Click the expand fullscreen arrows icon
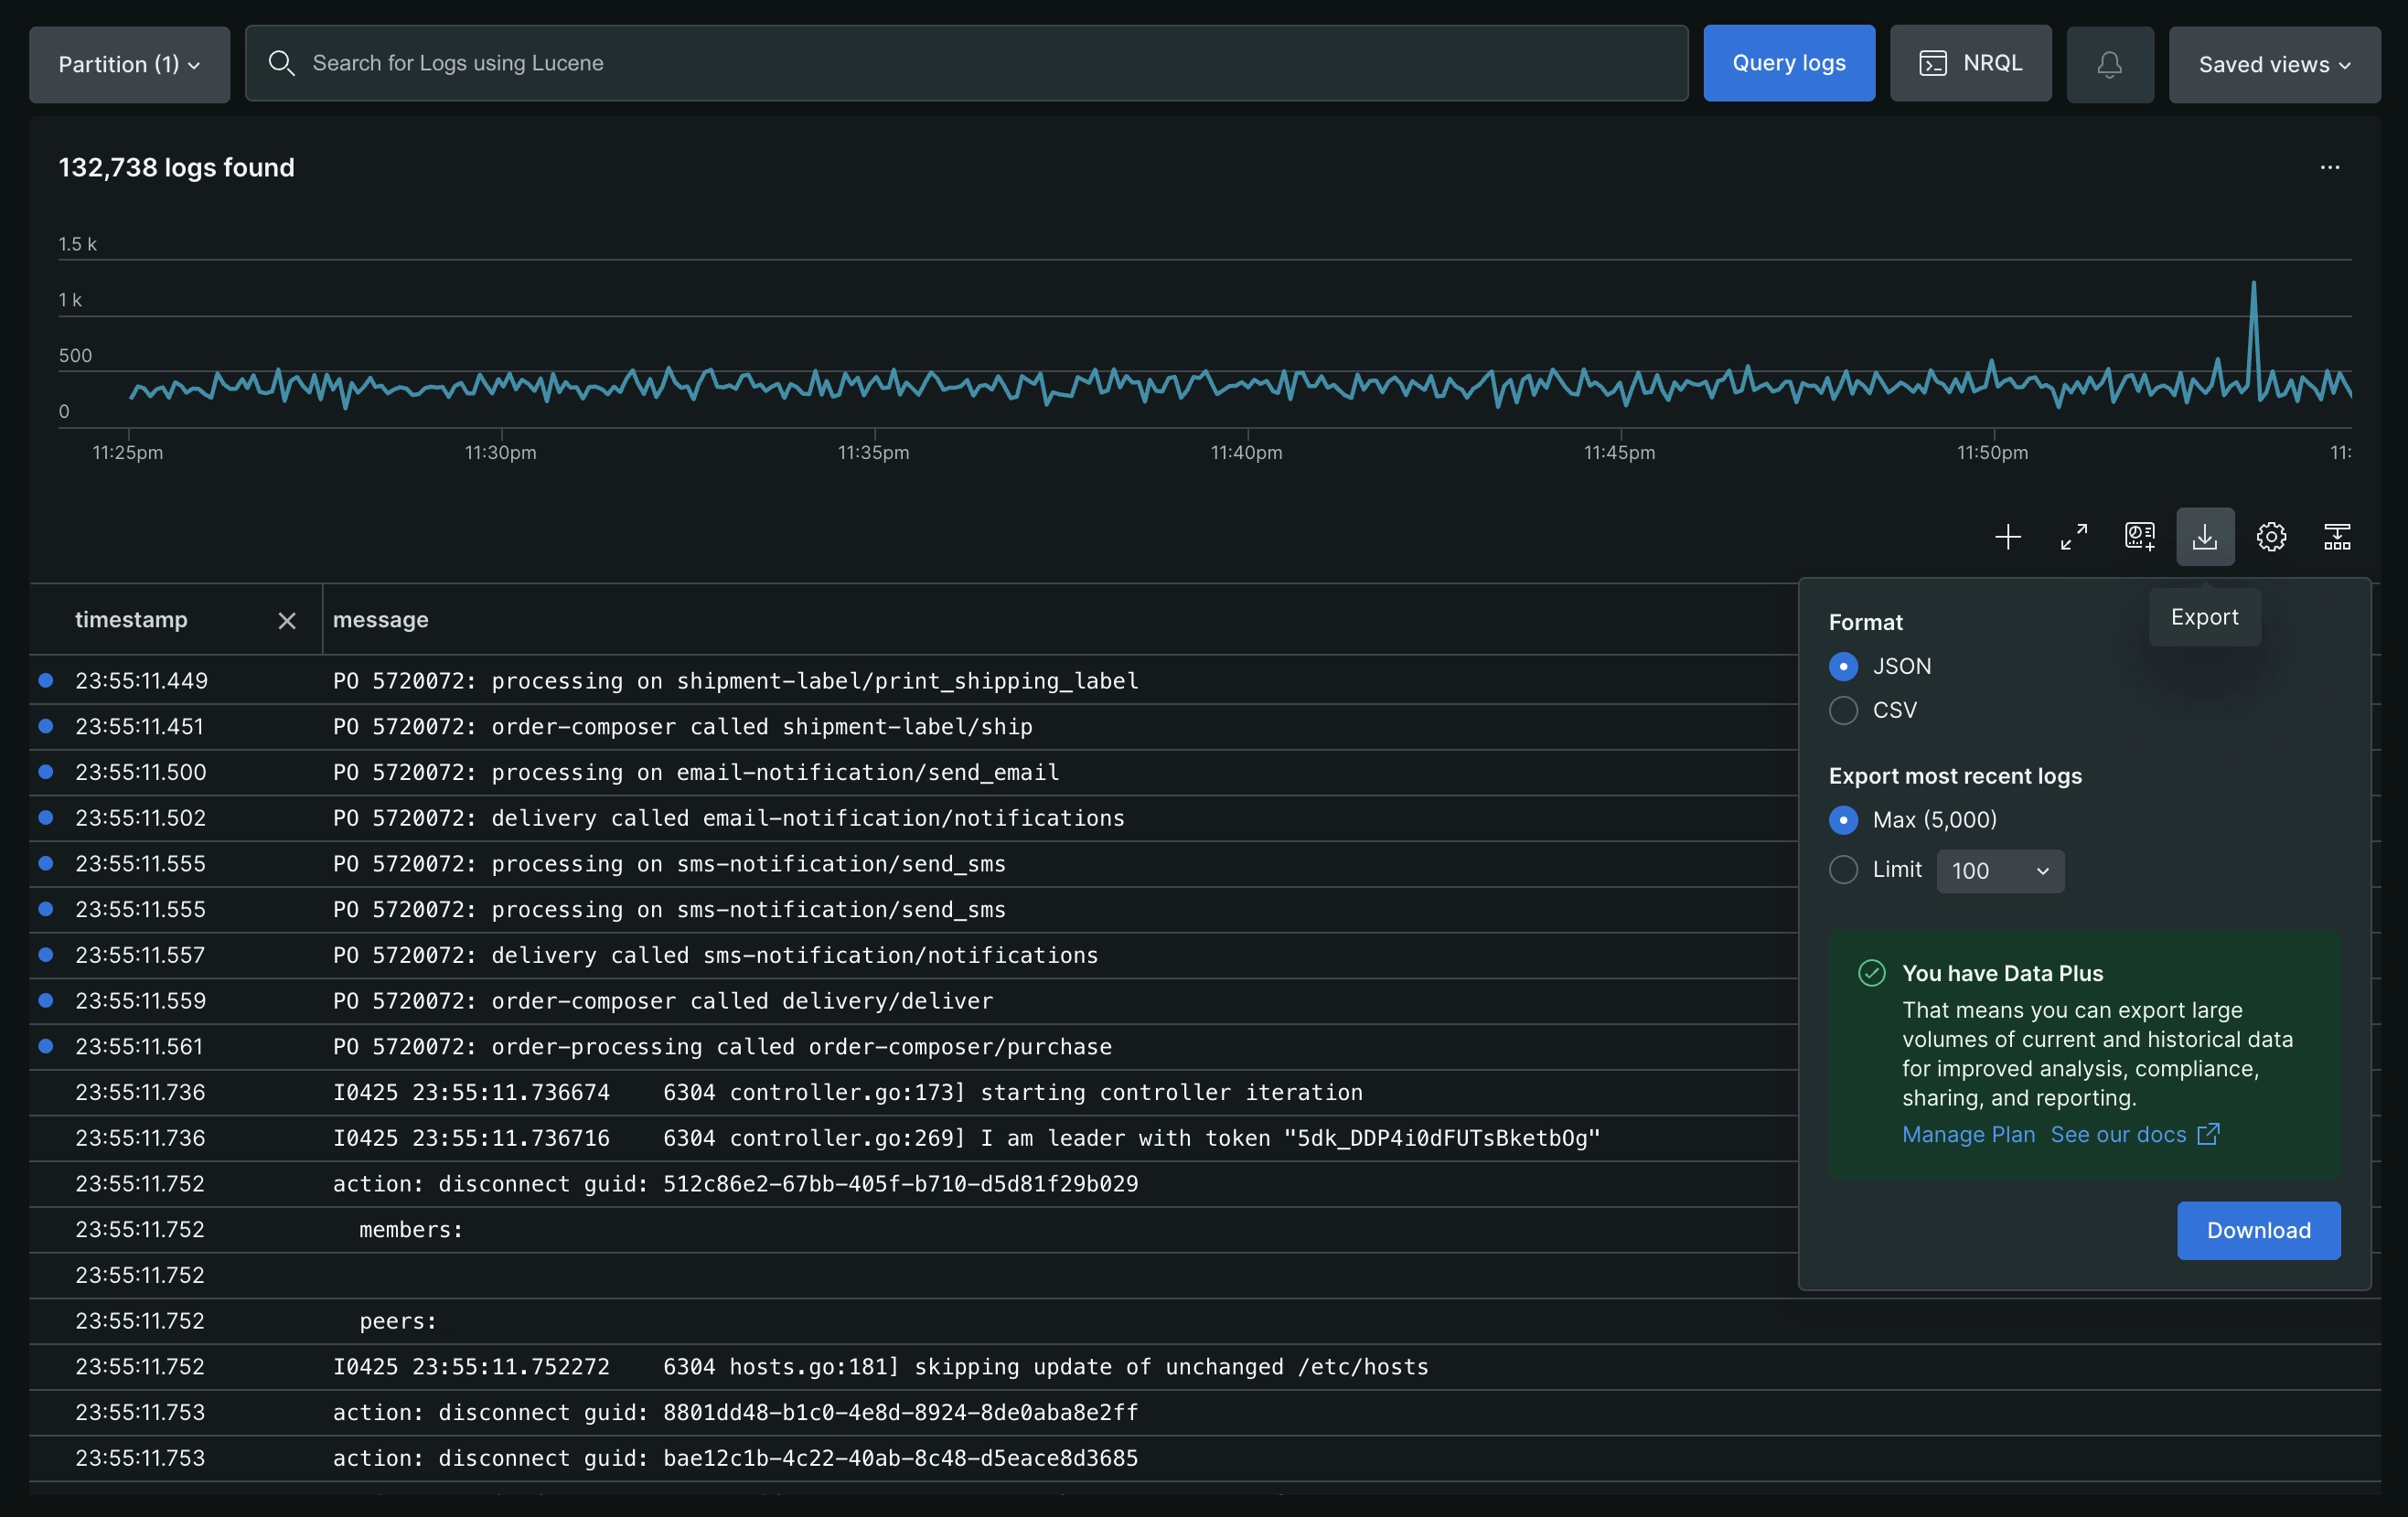The height and width of the screenshot is (1517, 2408). 2073,537
